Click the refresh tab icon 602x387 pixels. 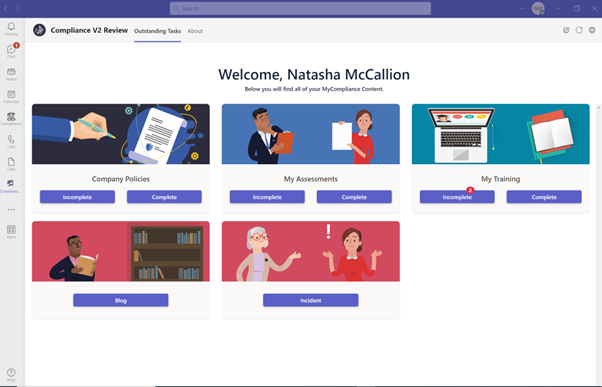579,30
